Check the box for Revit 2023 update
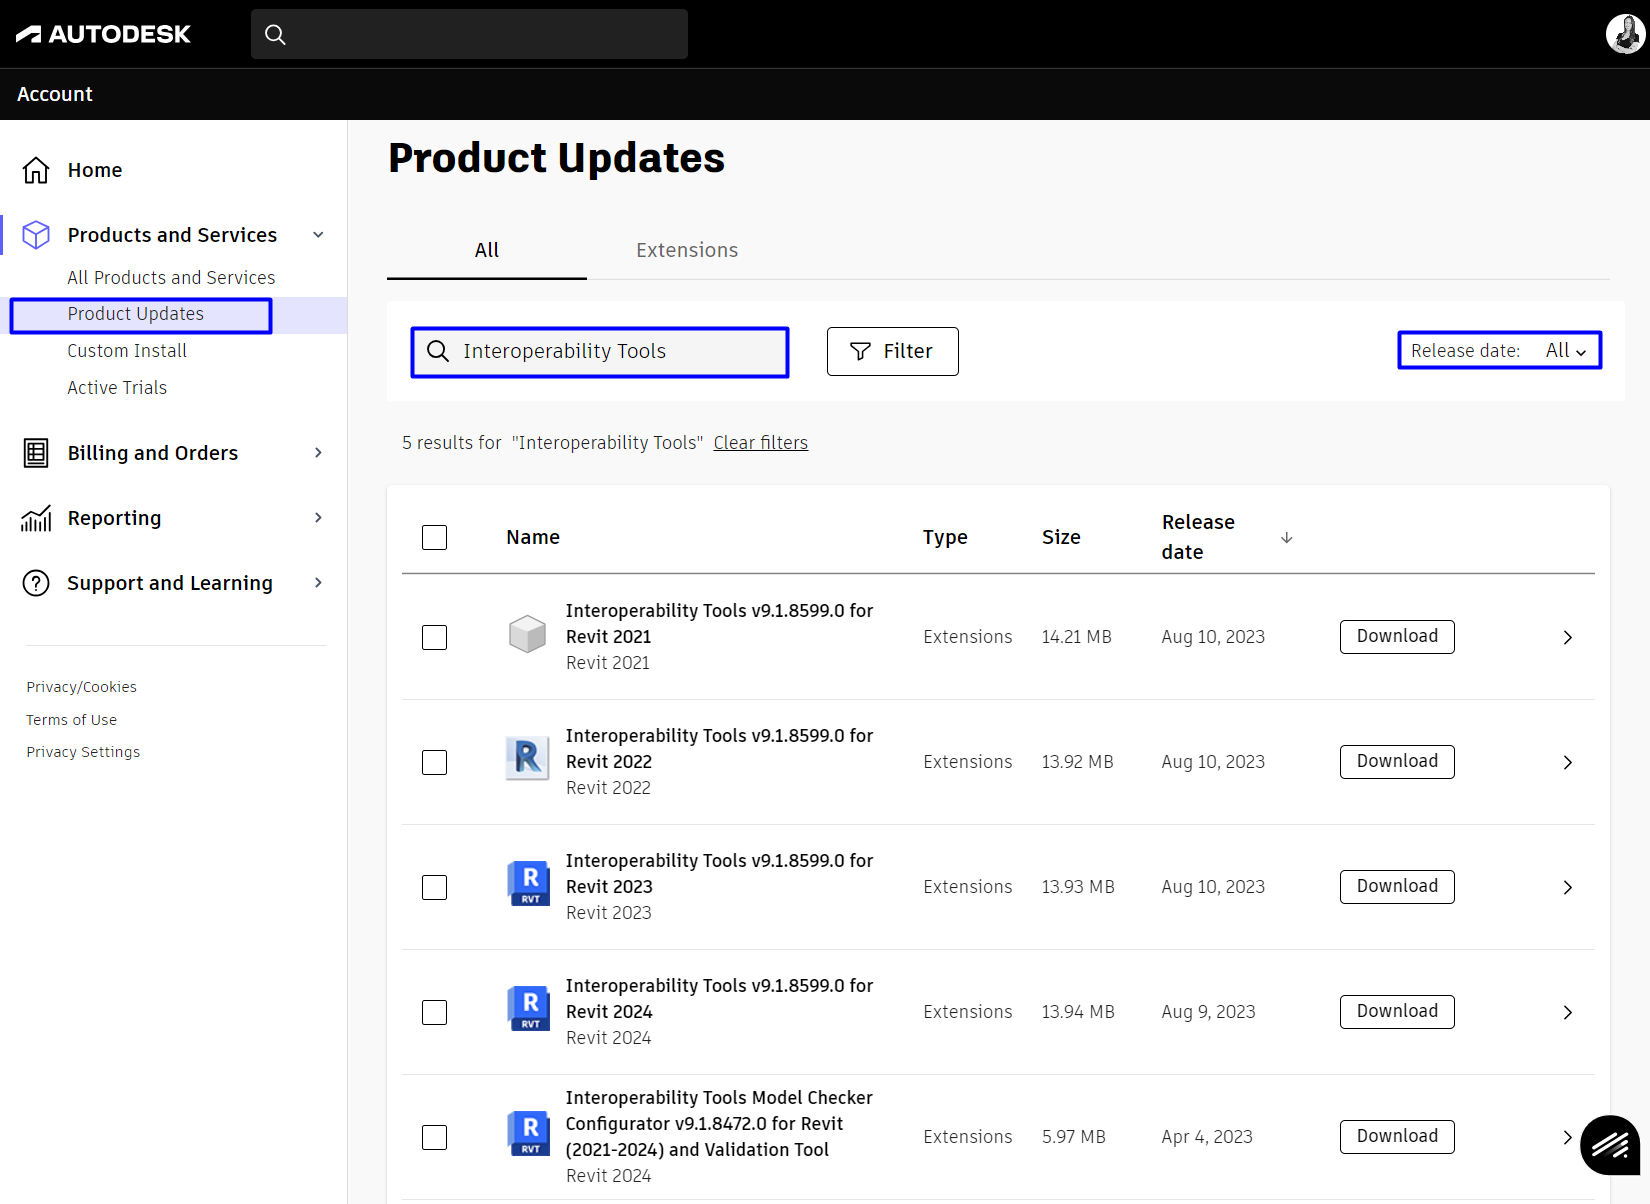This screenshot has height=1204, width=1650. (x=434, y=887)
